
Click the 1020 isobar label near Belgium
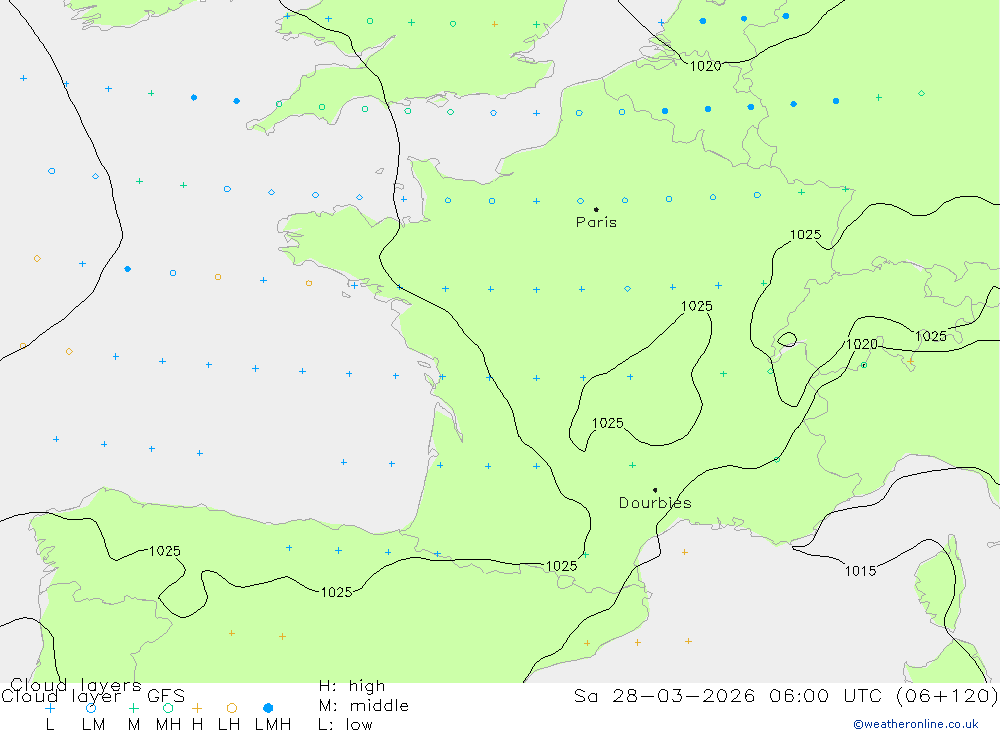click(705, 66)
